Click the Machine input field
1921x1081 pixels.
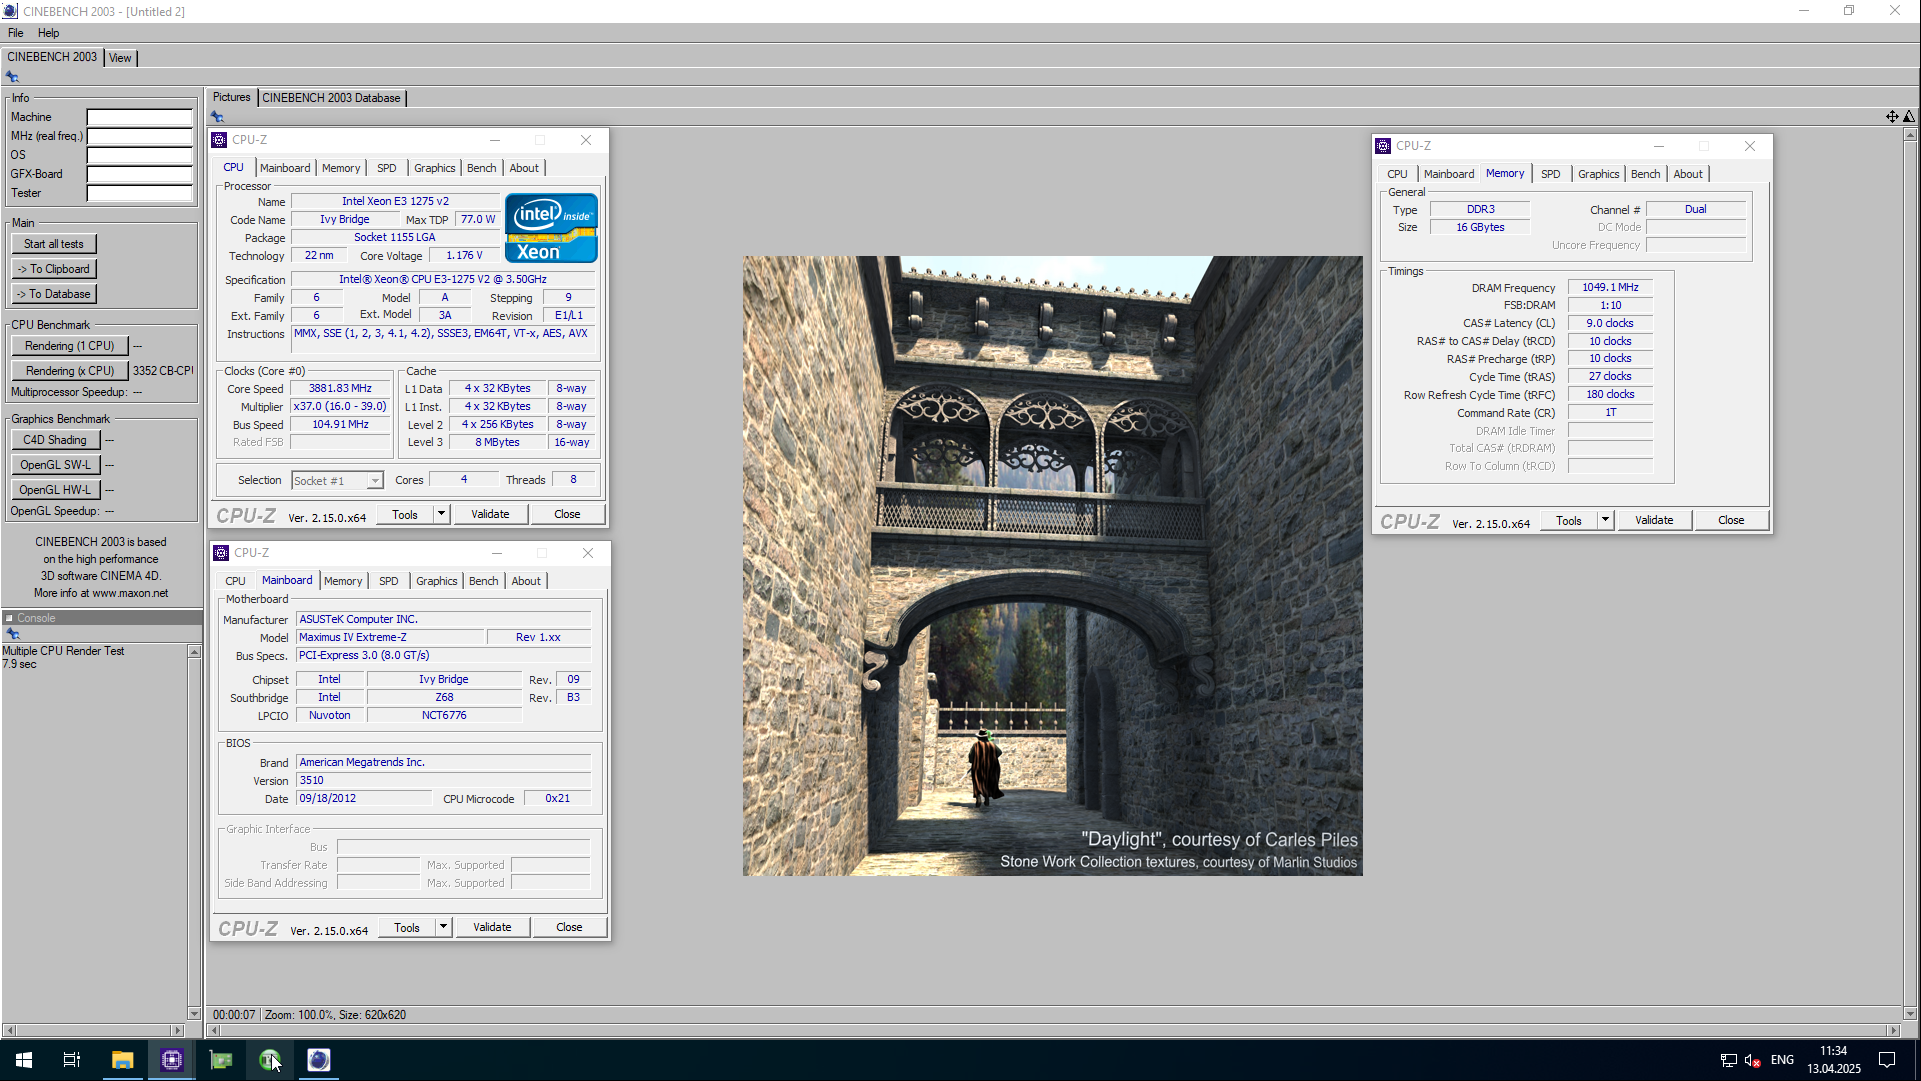[x=139, y=117]
